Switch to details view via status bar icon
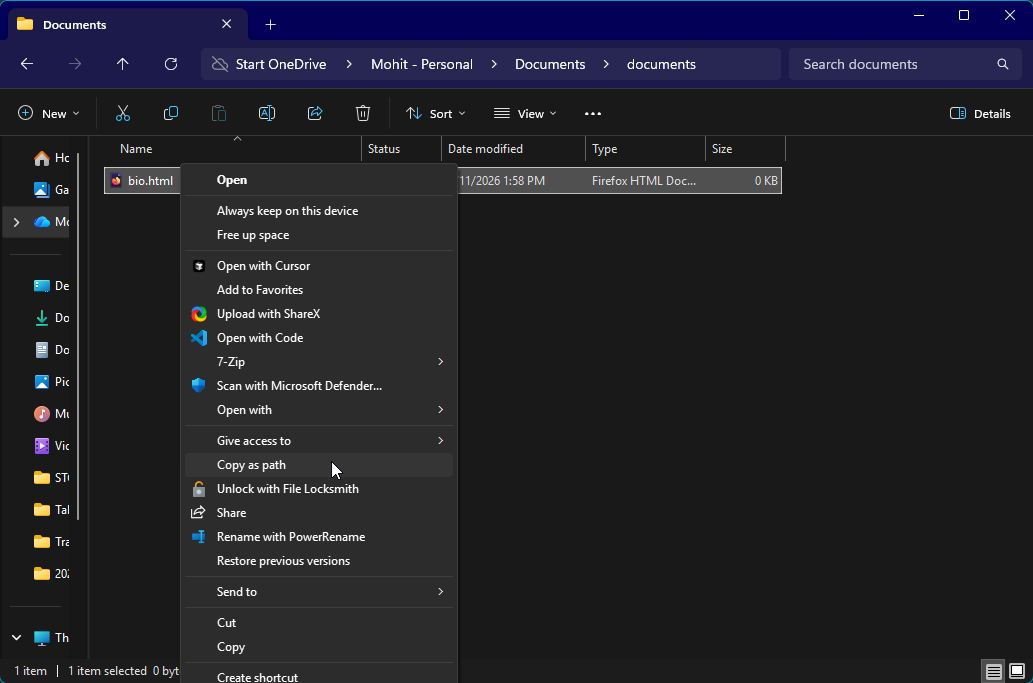Screen dimensions: 1033x683 tap(993, 671)
